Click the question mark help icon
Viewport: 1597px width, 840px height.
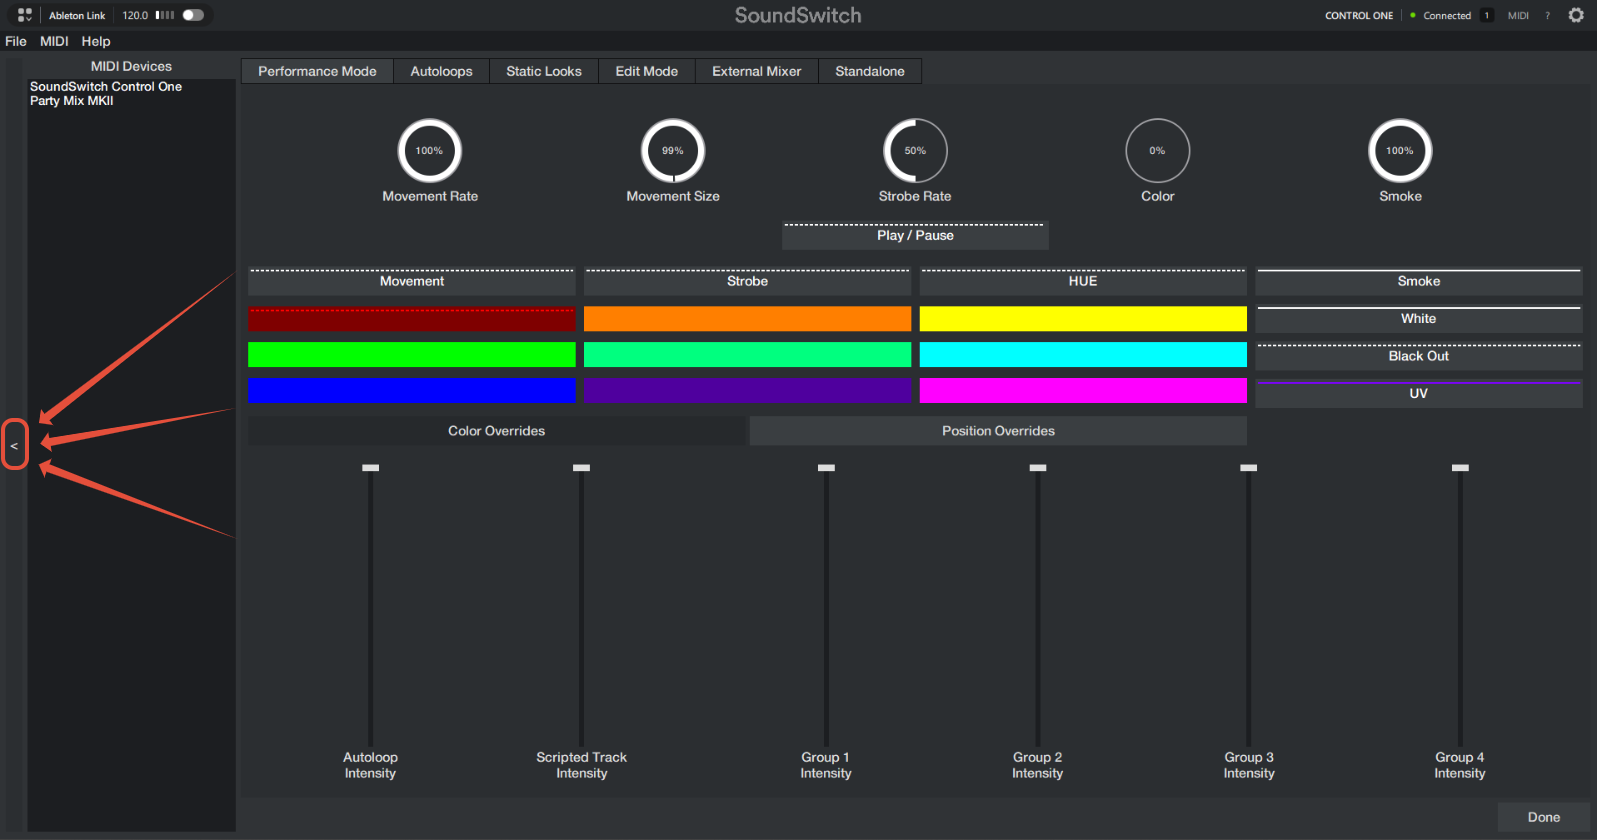click(x=1547, y=16)
